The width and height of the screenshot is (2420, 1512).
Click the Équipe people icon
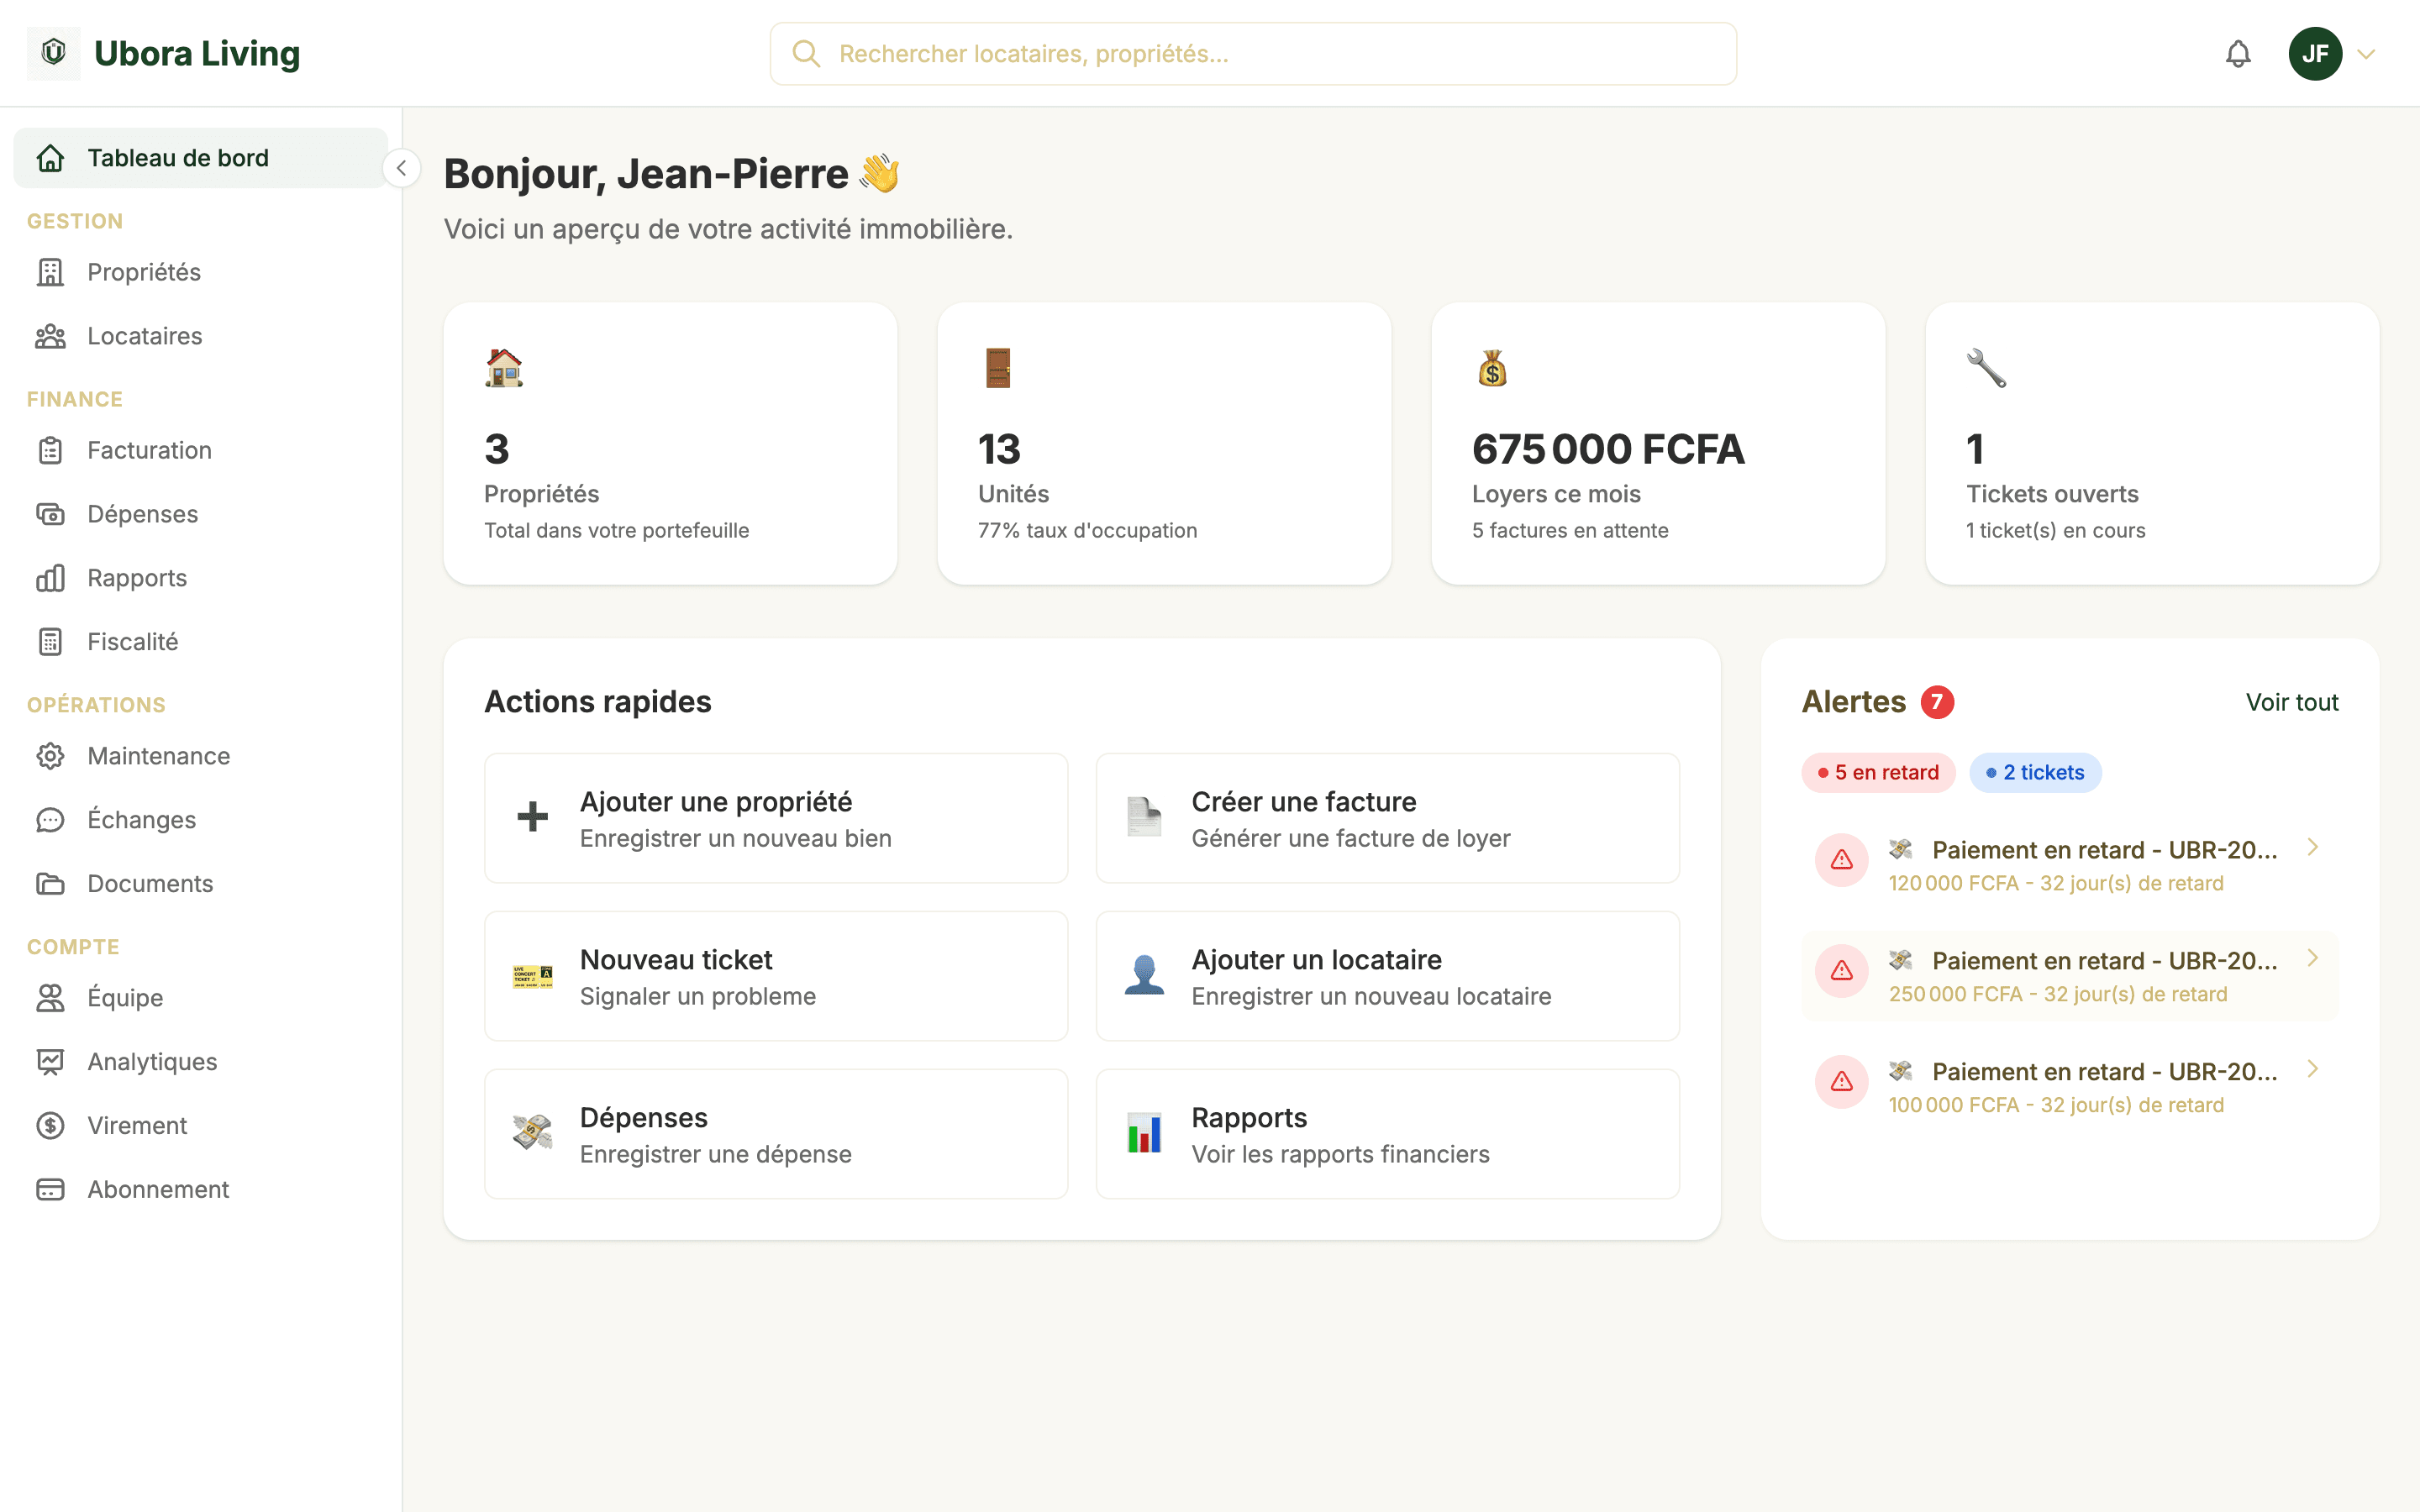[50, 998]
